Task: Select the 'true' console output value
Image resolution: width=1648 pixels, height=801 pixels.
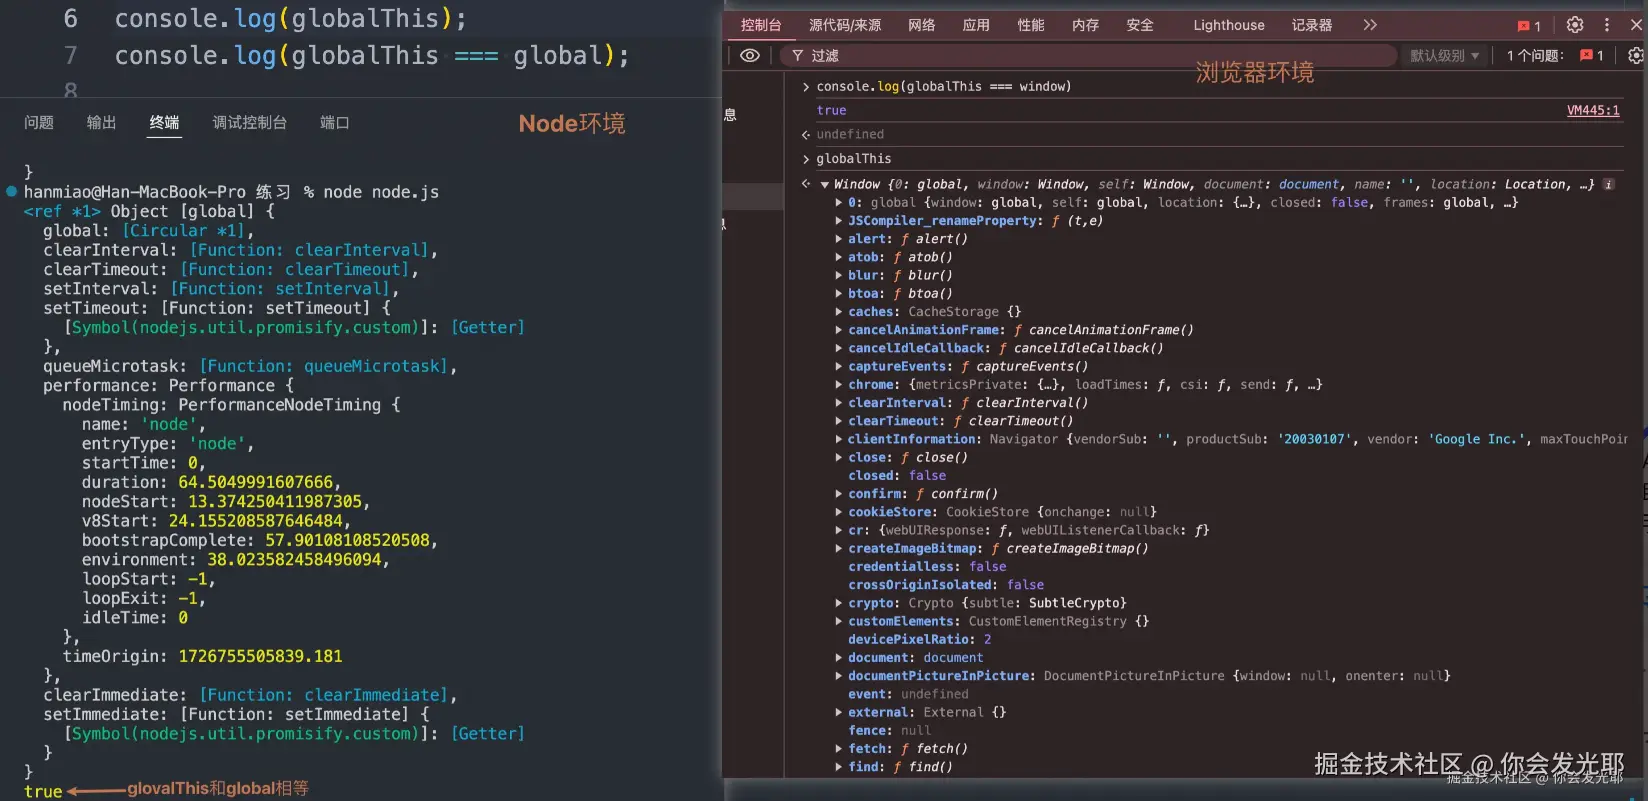Action: [x=831, y=111]
